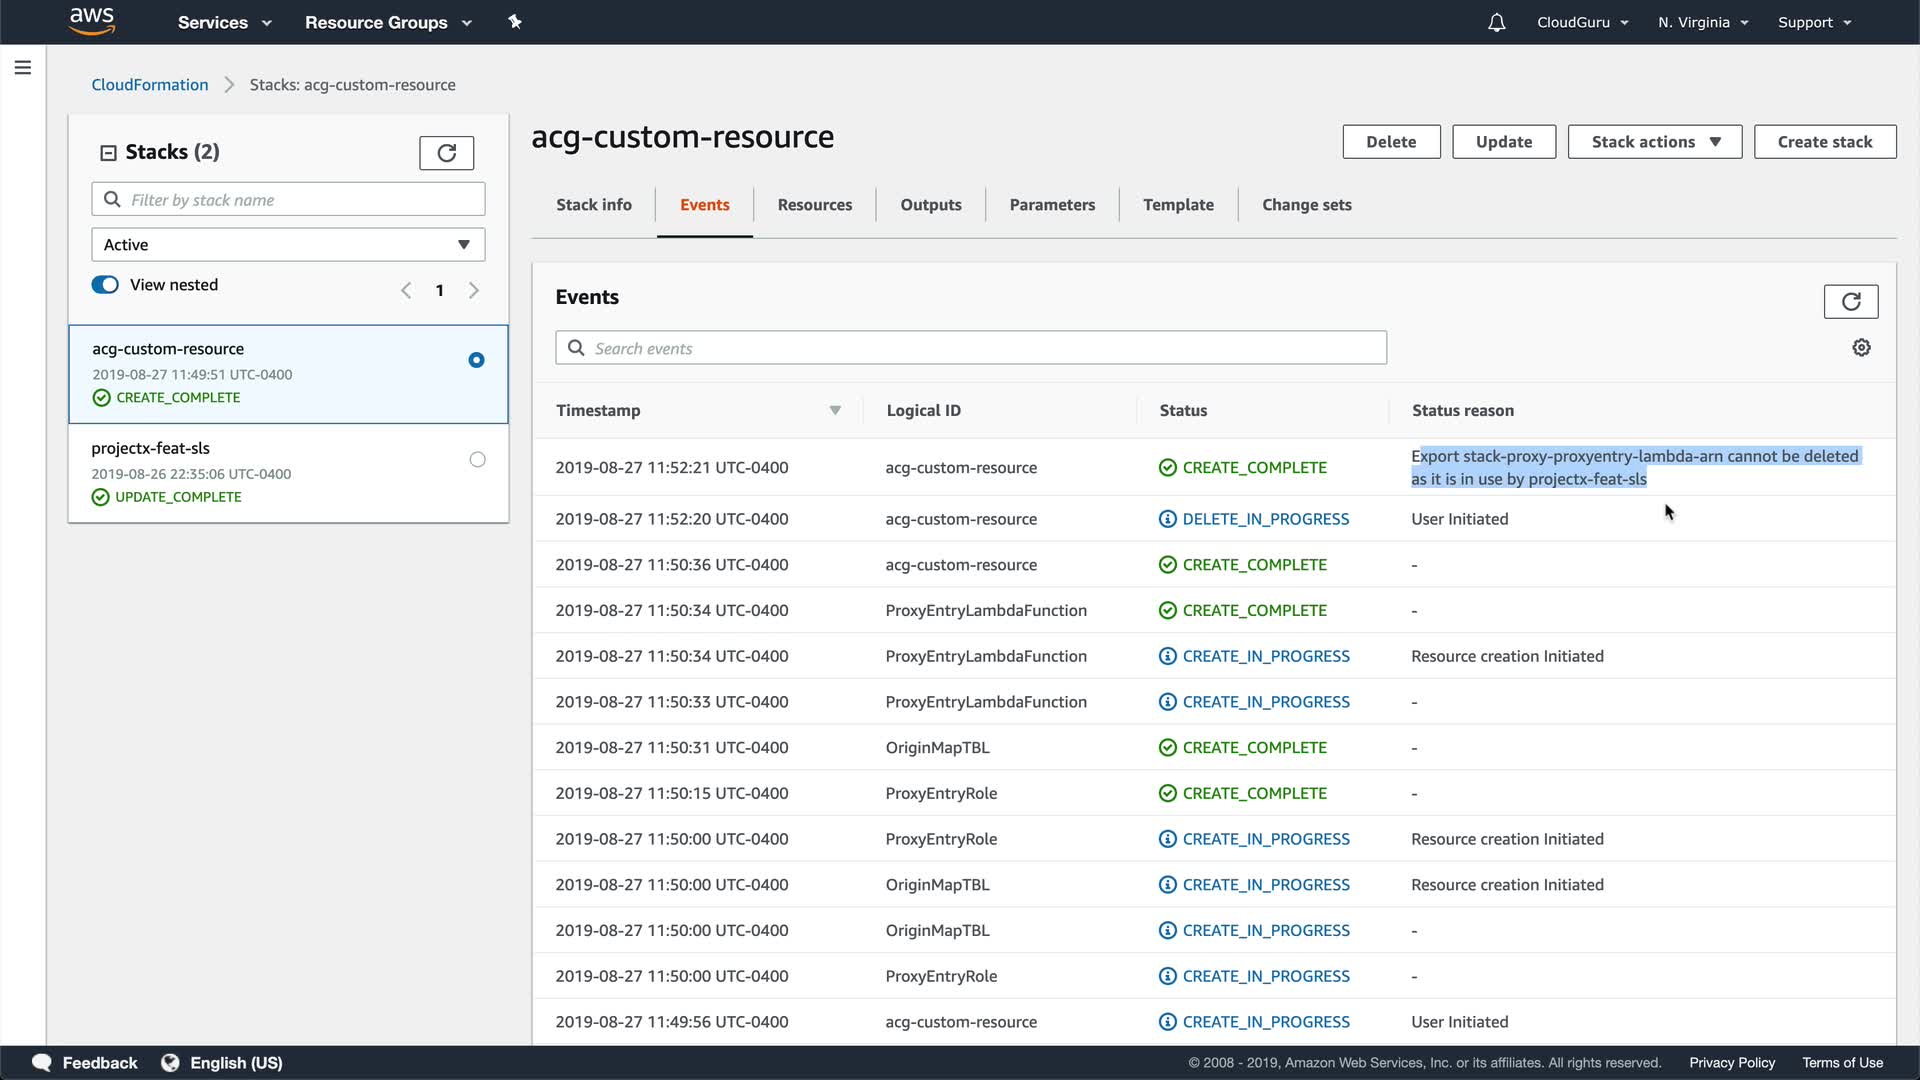Click the AWS logo home icon
Screen dimensions: 1920x1080
pyautogui.click(x=92, y=21)
